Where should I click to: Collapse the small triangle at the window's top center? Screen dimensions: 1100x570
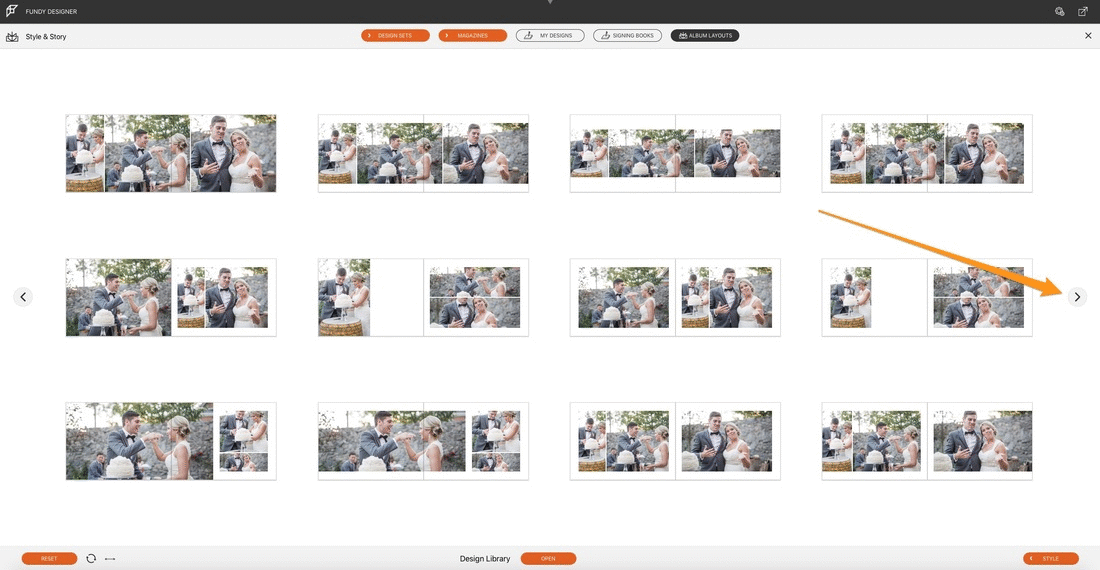(550, 3)
